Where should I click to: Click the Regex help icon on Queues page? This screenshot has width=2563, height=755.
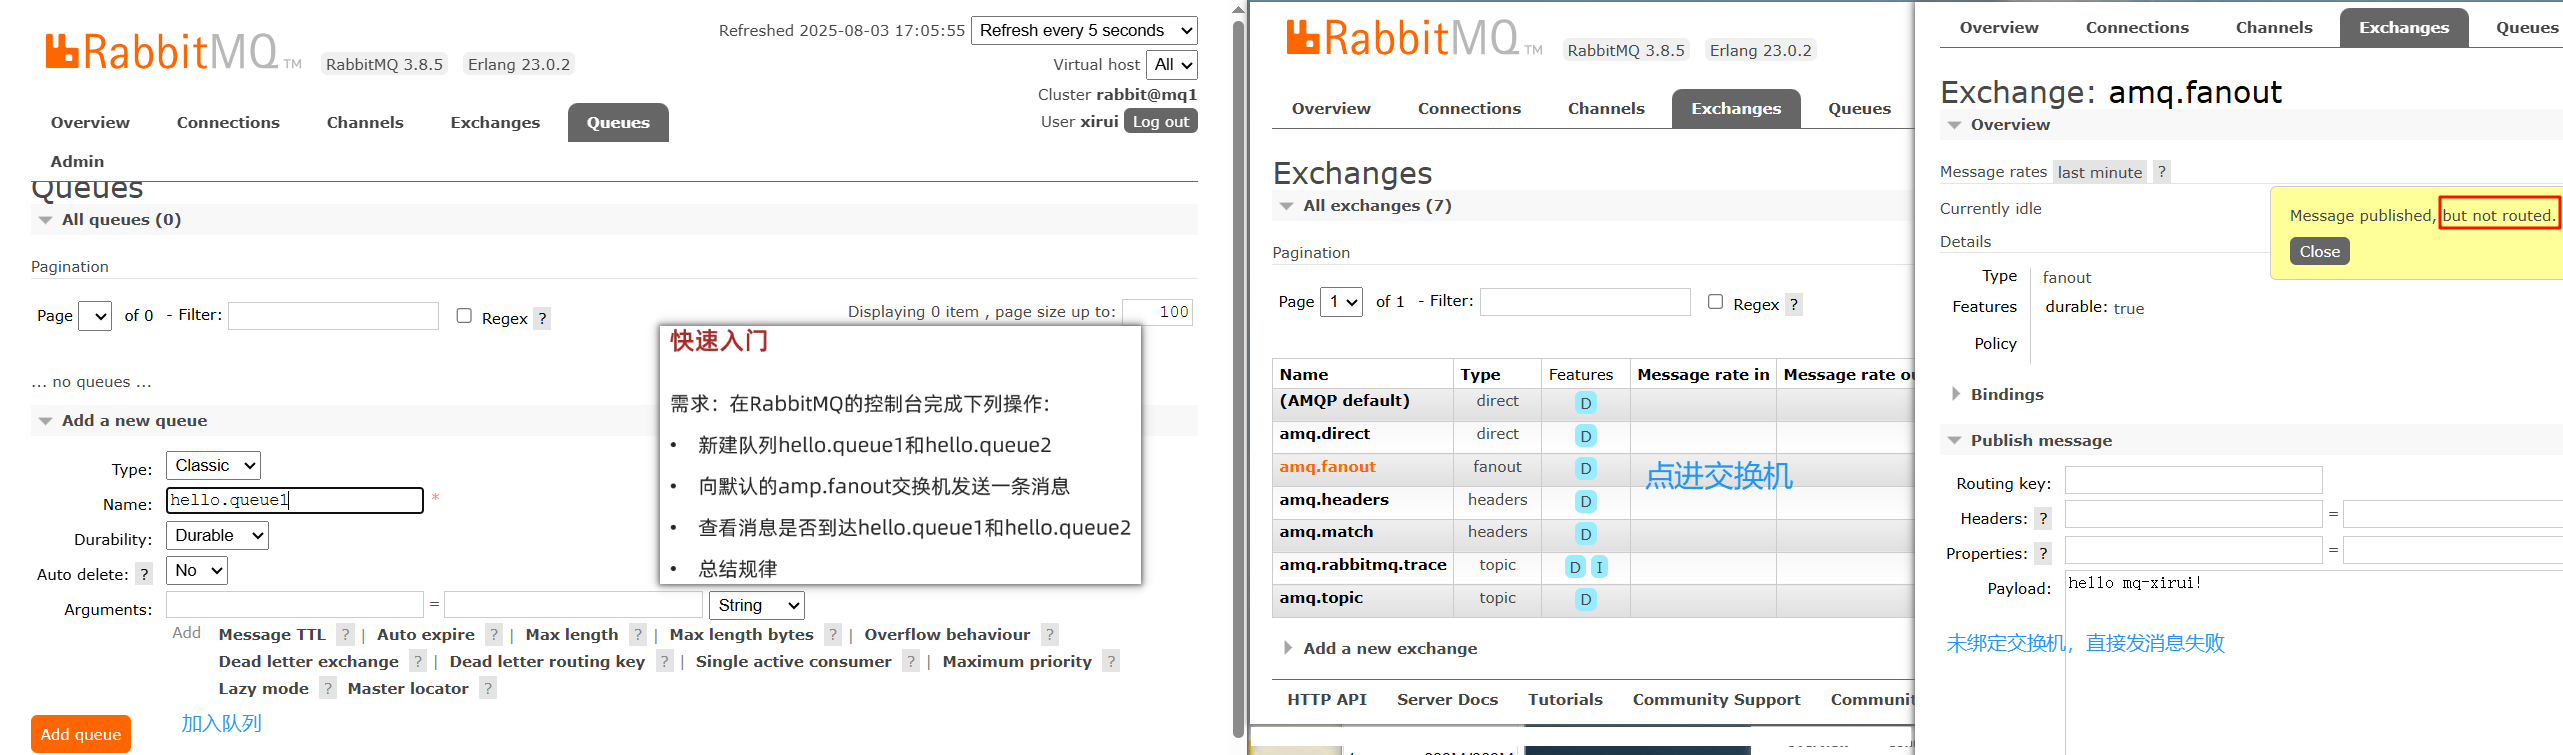(x=542, y=318)
